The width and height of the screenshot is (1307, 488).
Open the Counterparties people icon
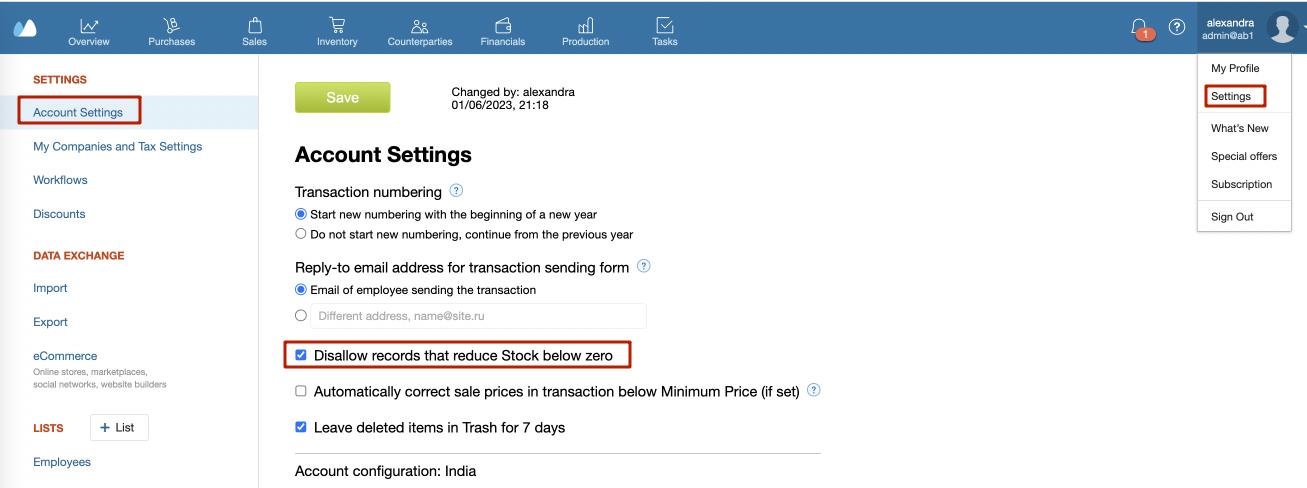(420, 26)
